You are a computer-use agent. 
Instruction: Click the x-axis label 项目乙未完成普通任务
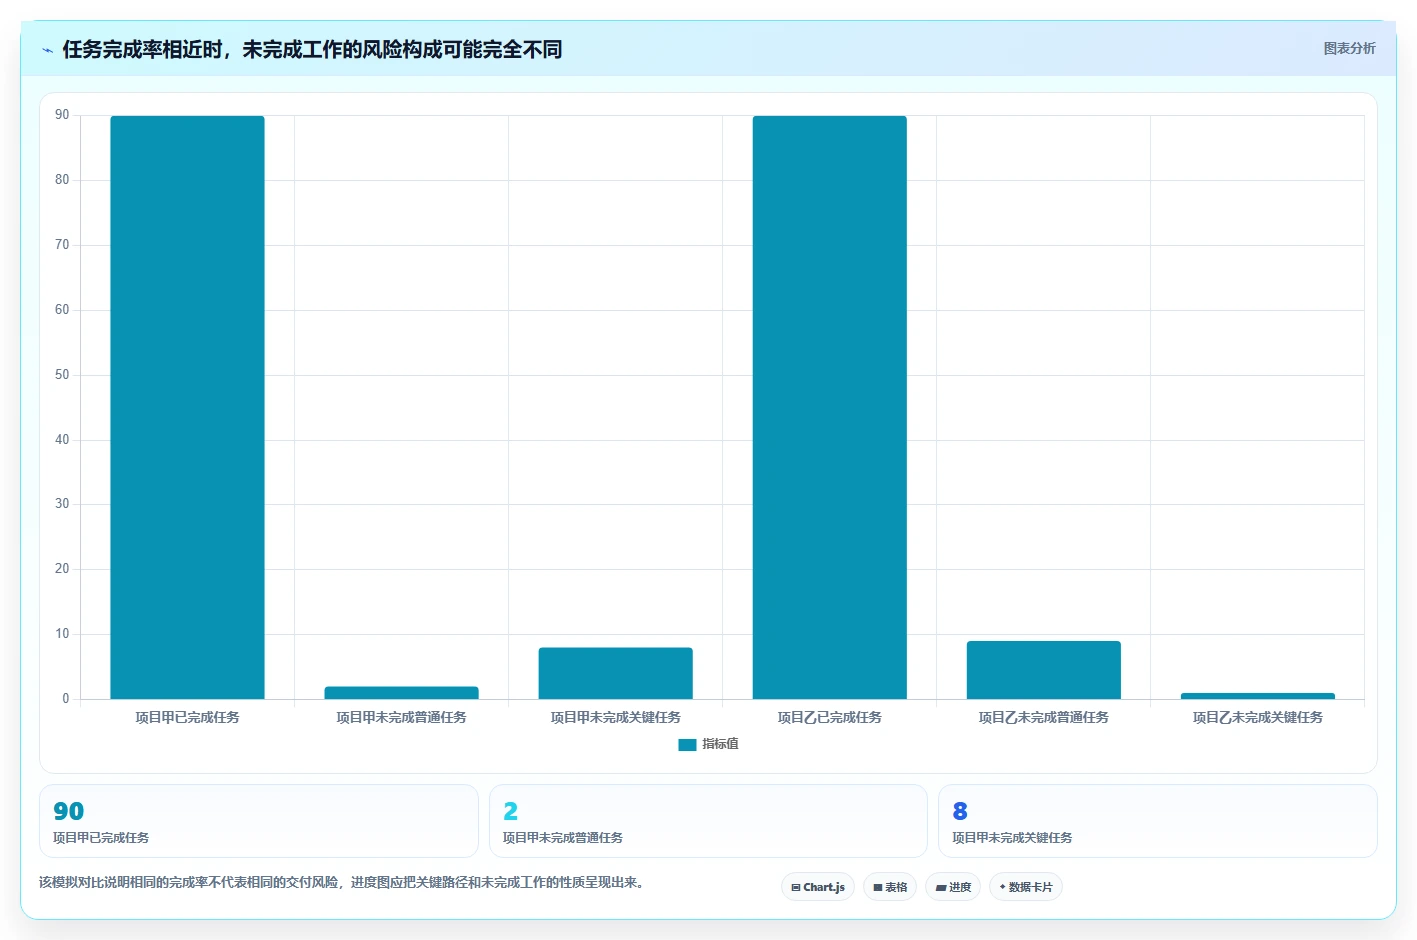(1043, 718)
